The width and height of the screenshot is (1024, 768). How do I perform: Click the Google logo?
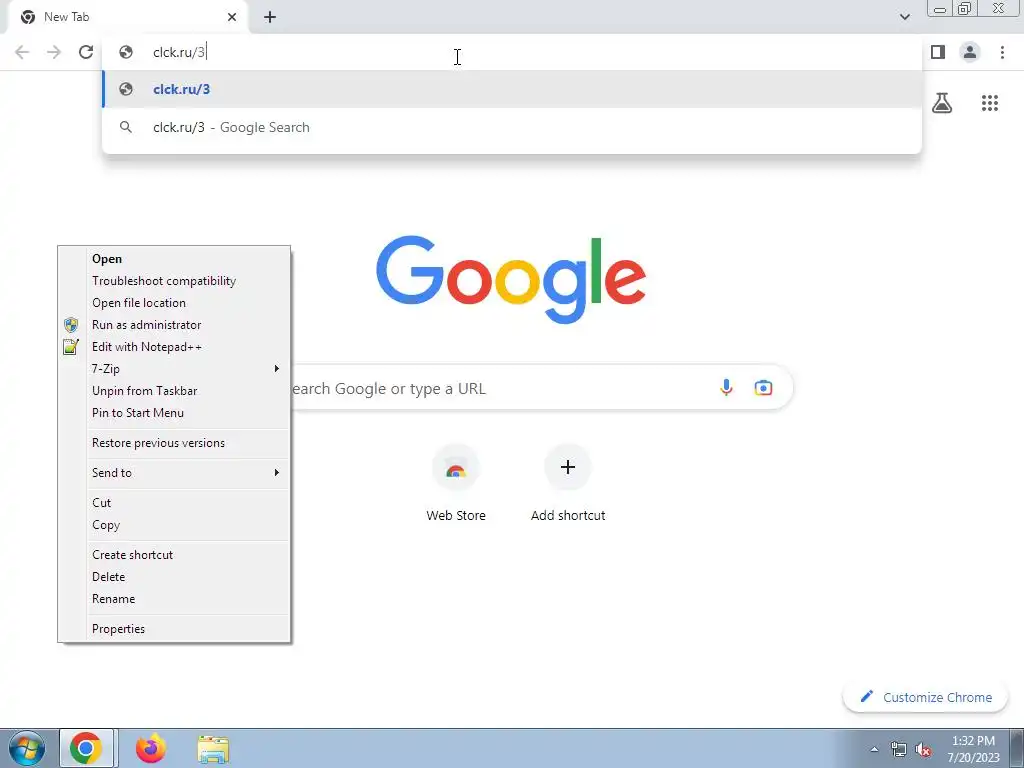coord(511,280)
